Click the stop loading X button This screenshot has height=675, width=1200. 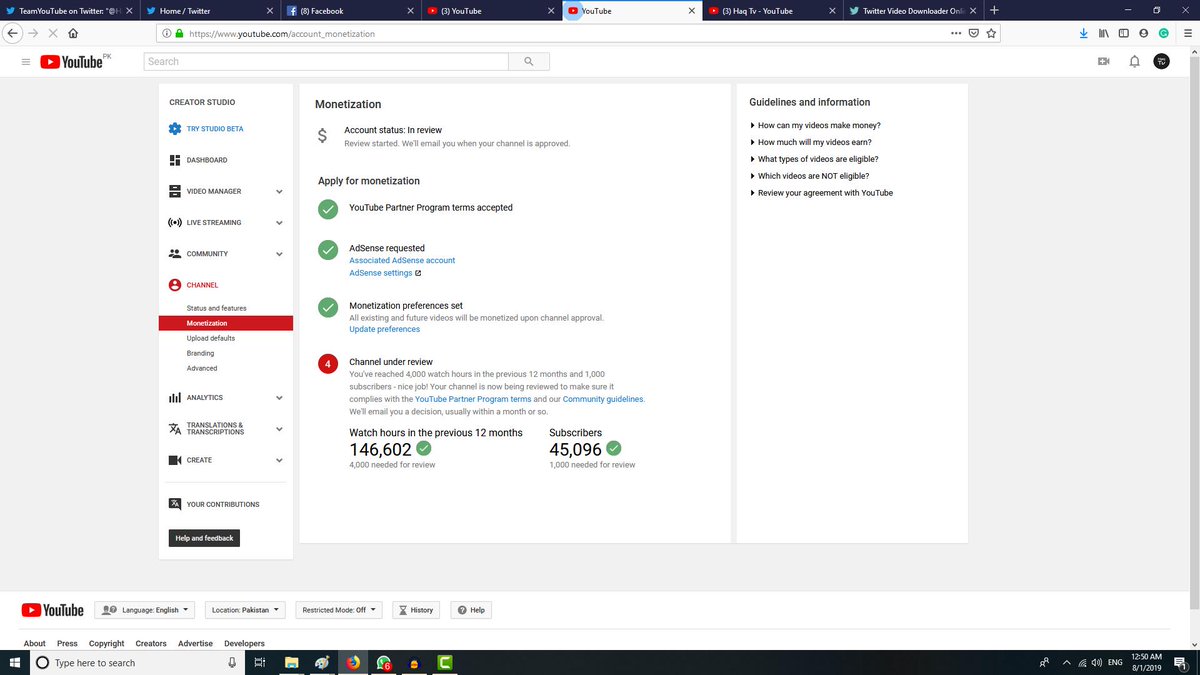52,33
